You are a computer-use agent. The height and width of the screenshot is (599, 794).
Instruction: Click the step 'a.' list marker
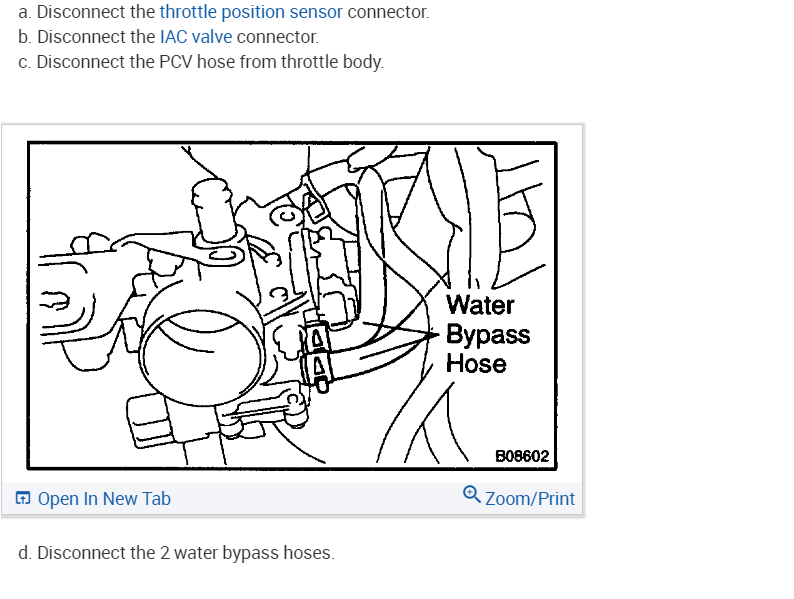(x=25, y=13)
